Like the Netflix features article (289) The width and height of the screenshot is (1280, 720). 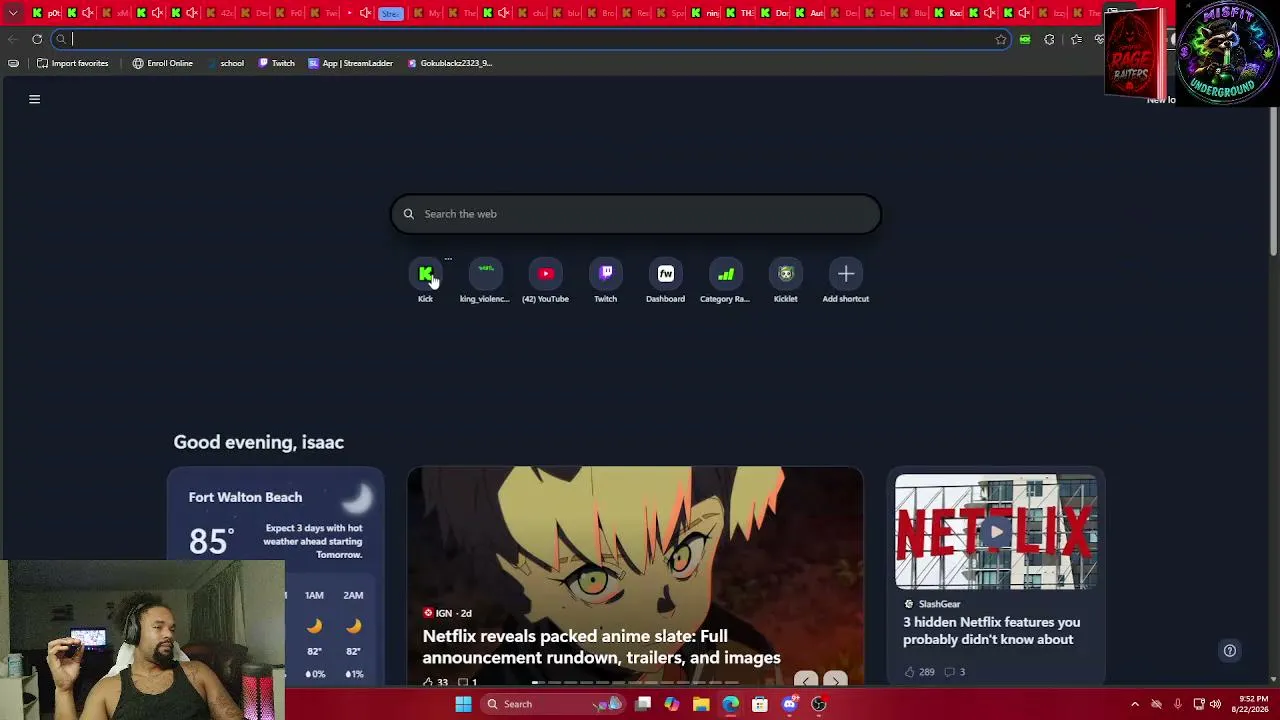pos(919,672)
